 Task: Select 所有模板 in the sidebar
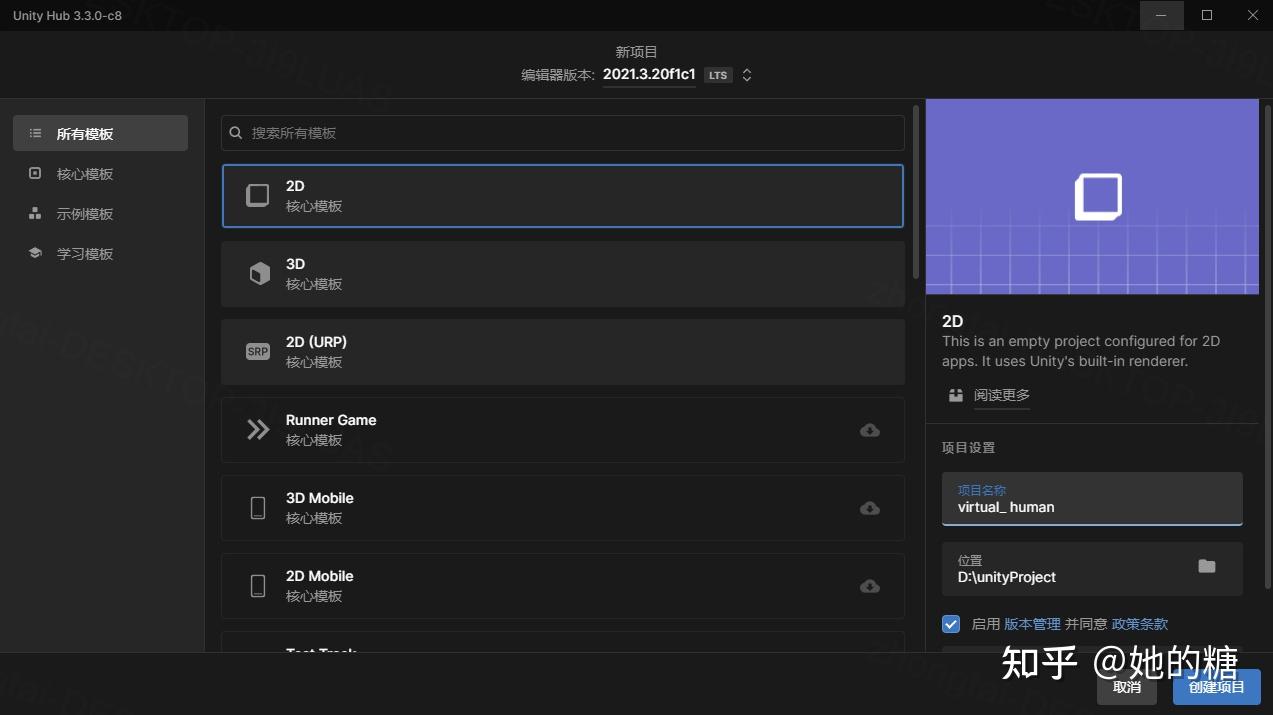(85, 132)
